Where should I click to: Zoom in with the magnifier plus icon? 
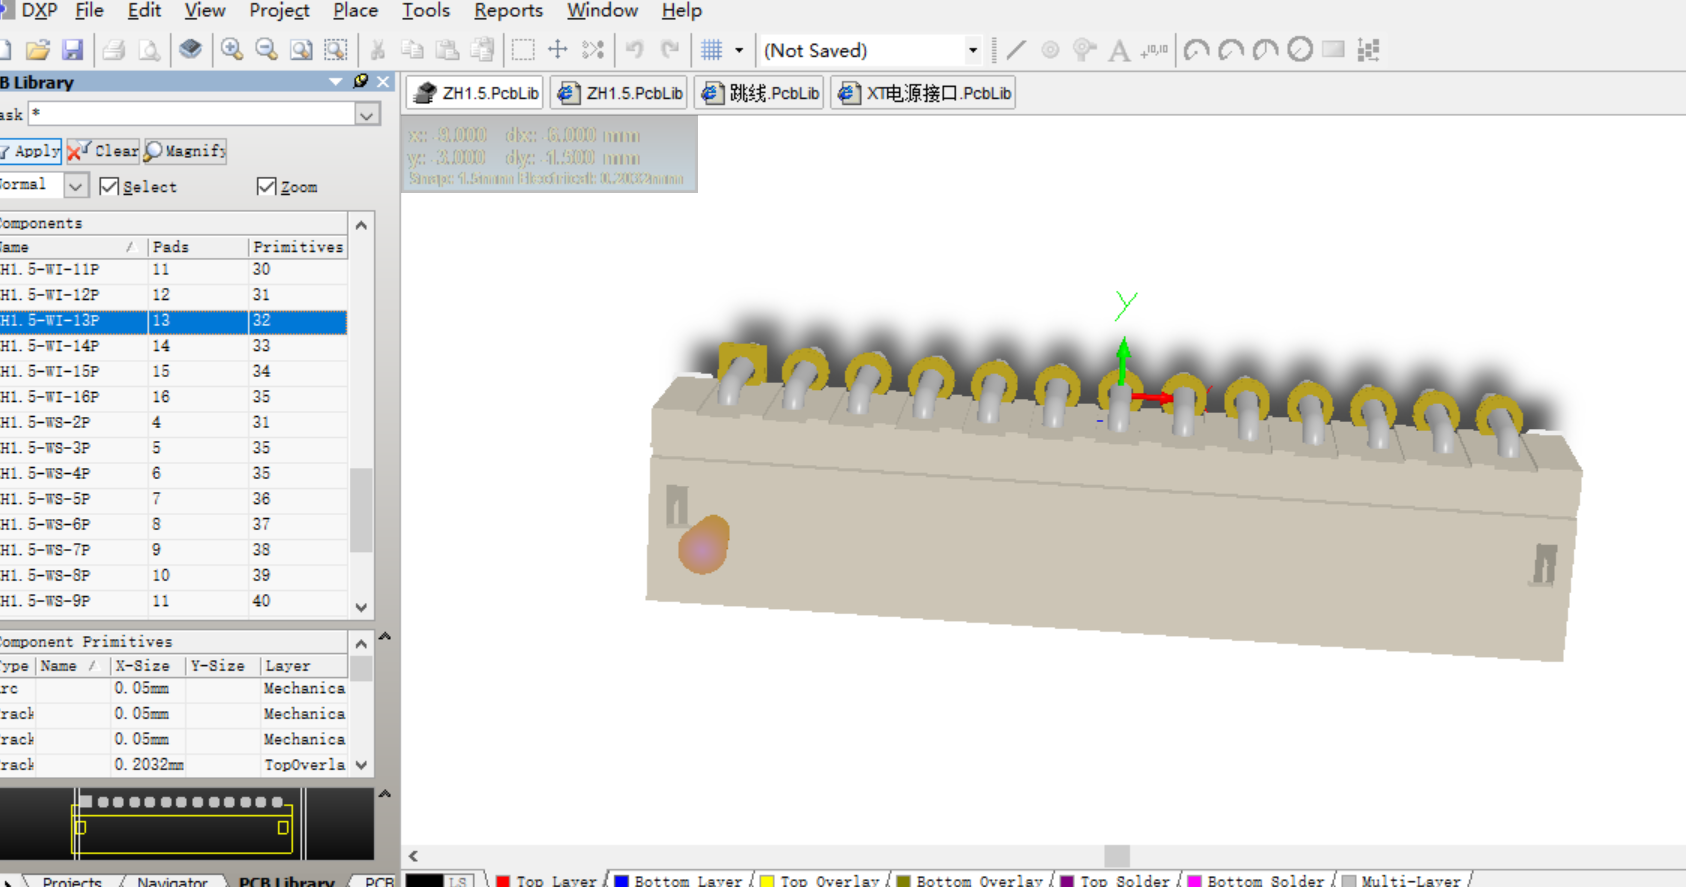[x=232, y=50]
